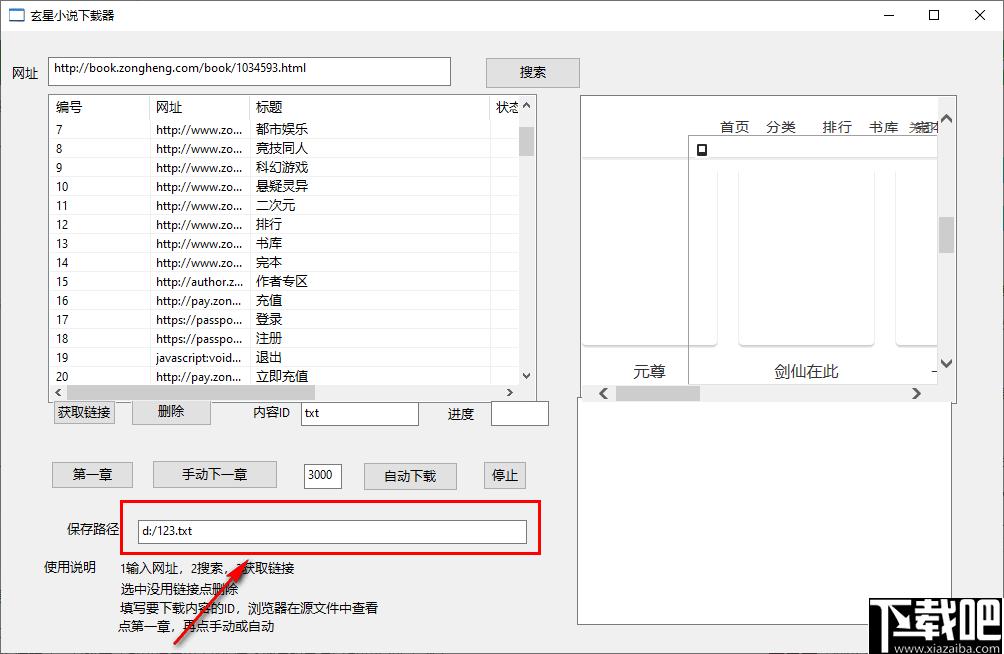Select row 18 titled 注册
This screenshot has height=654, width=1004.
click(284, 339)
